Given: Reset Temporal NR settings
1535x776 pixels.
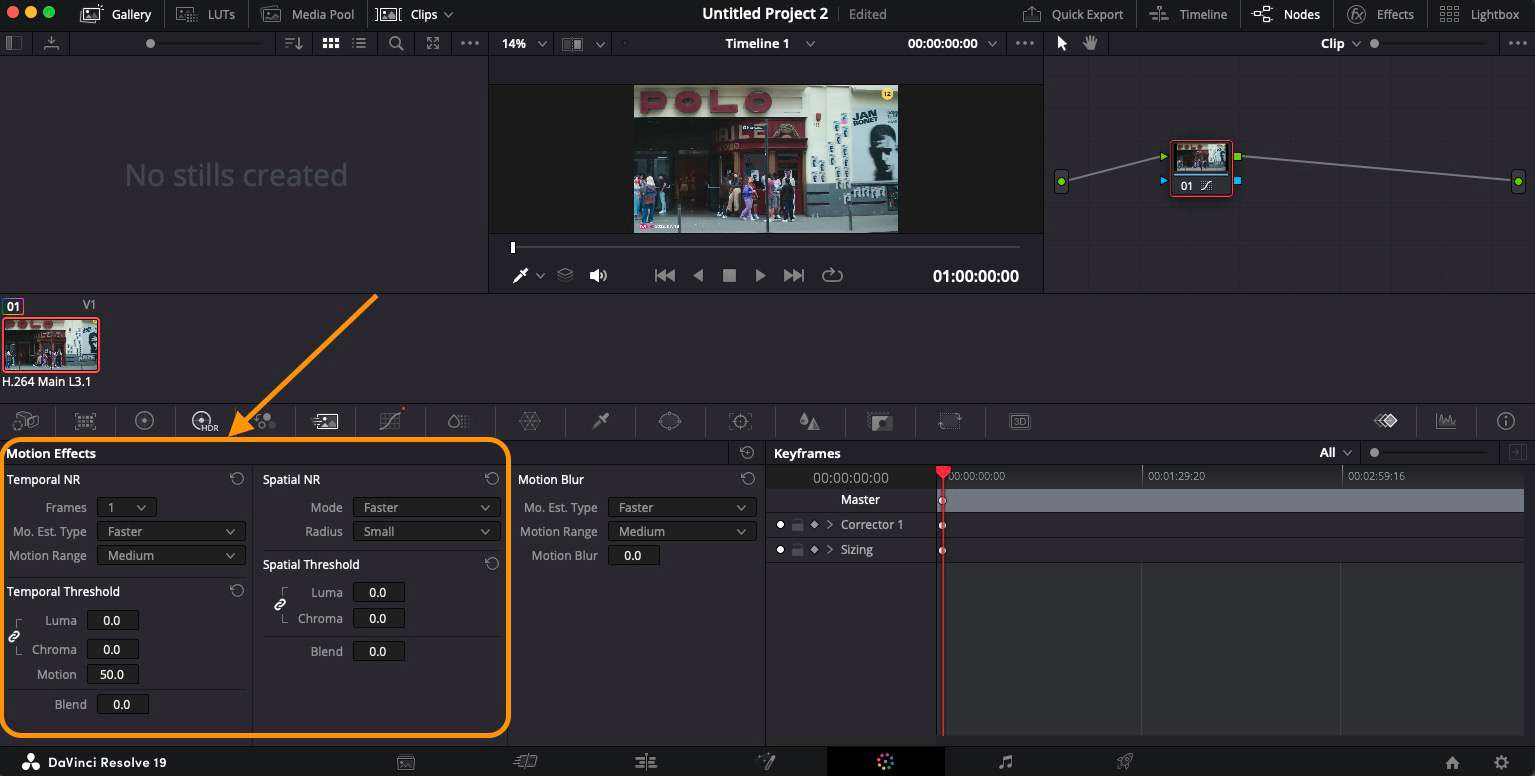Looking at the screenshot, I should tap(237, 479).
